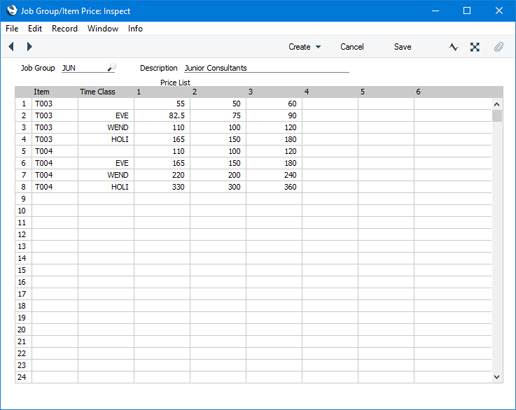Click the Job Group lookup magnifier icon

pos(112,67)
